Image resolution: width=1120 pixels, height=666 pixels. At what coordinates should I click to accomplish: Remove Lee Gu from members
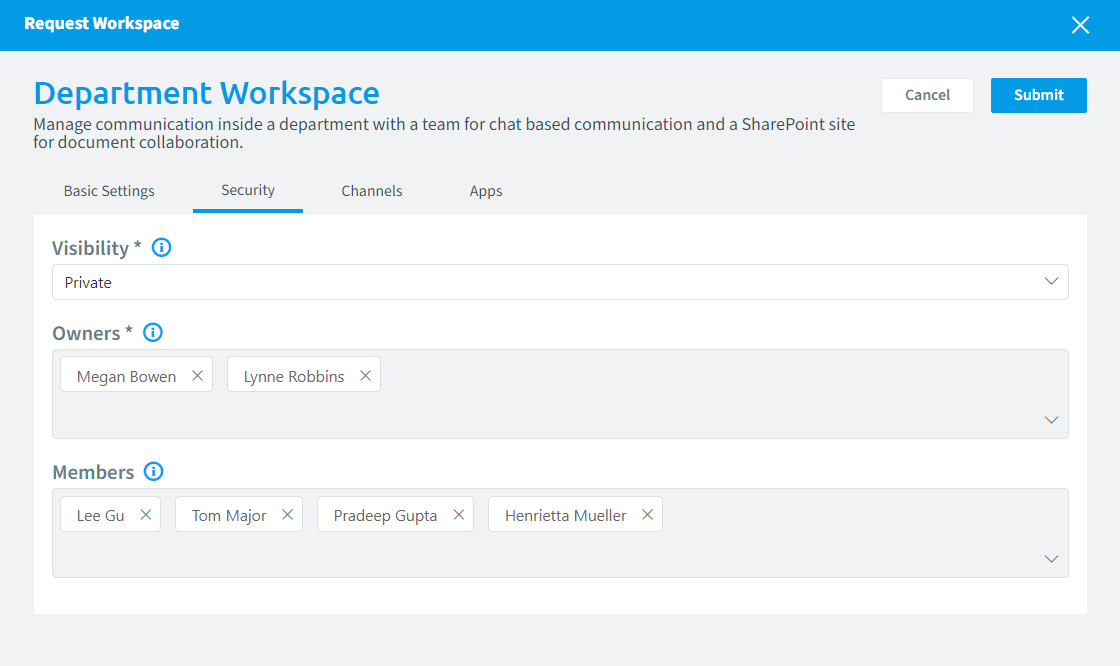[146, 515]
